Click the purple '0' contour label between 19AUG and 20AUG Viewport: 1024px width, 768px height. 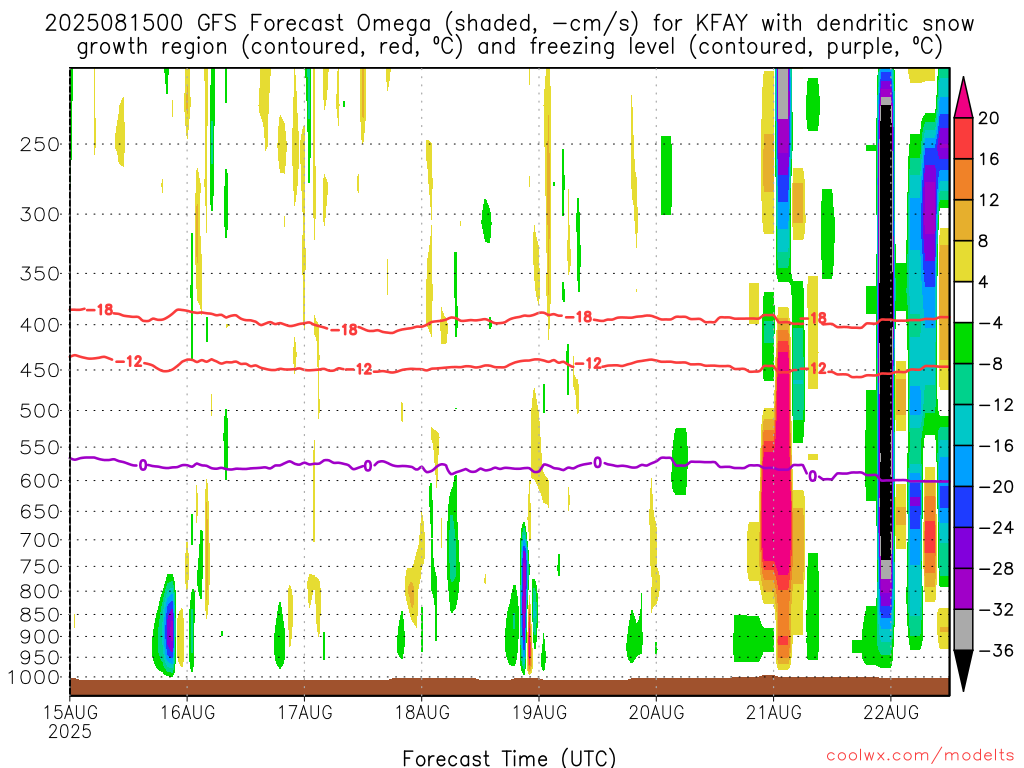598,463
